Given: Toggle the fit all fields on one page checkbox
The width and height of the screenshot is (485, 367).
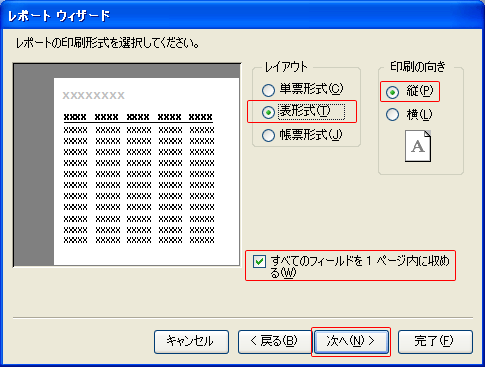Looking at the screenshot, I should (259, 261).
